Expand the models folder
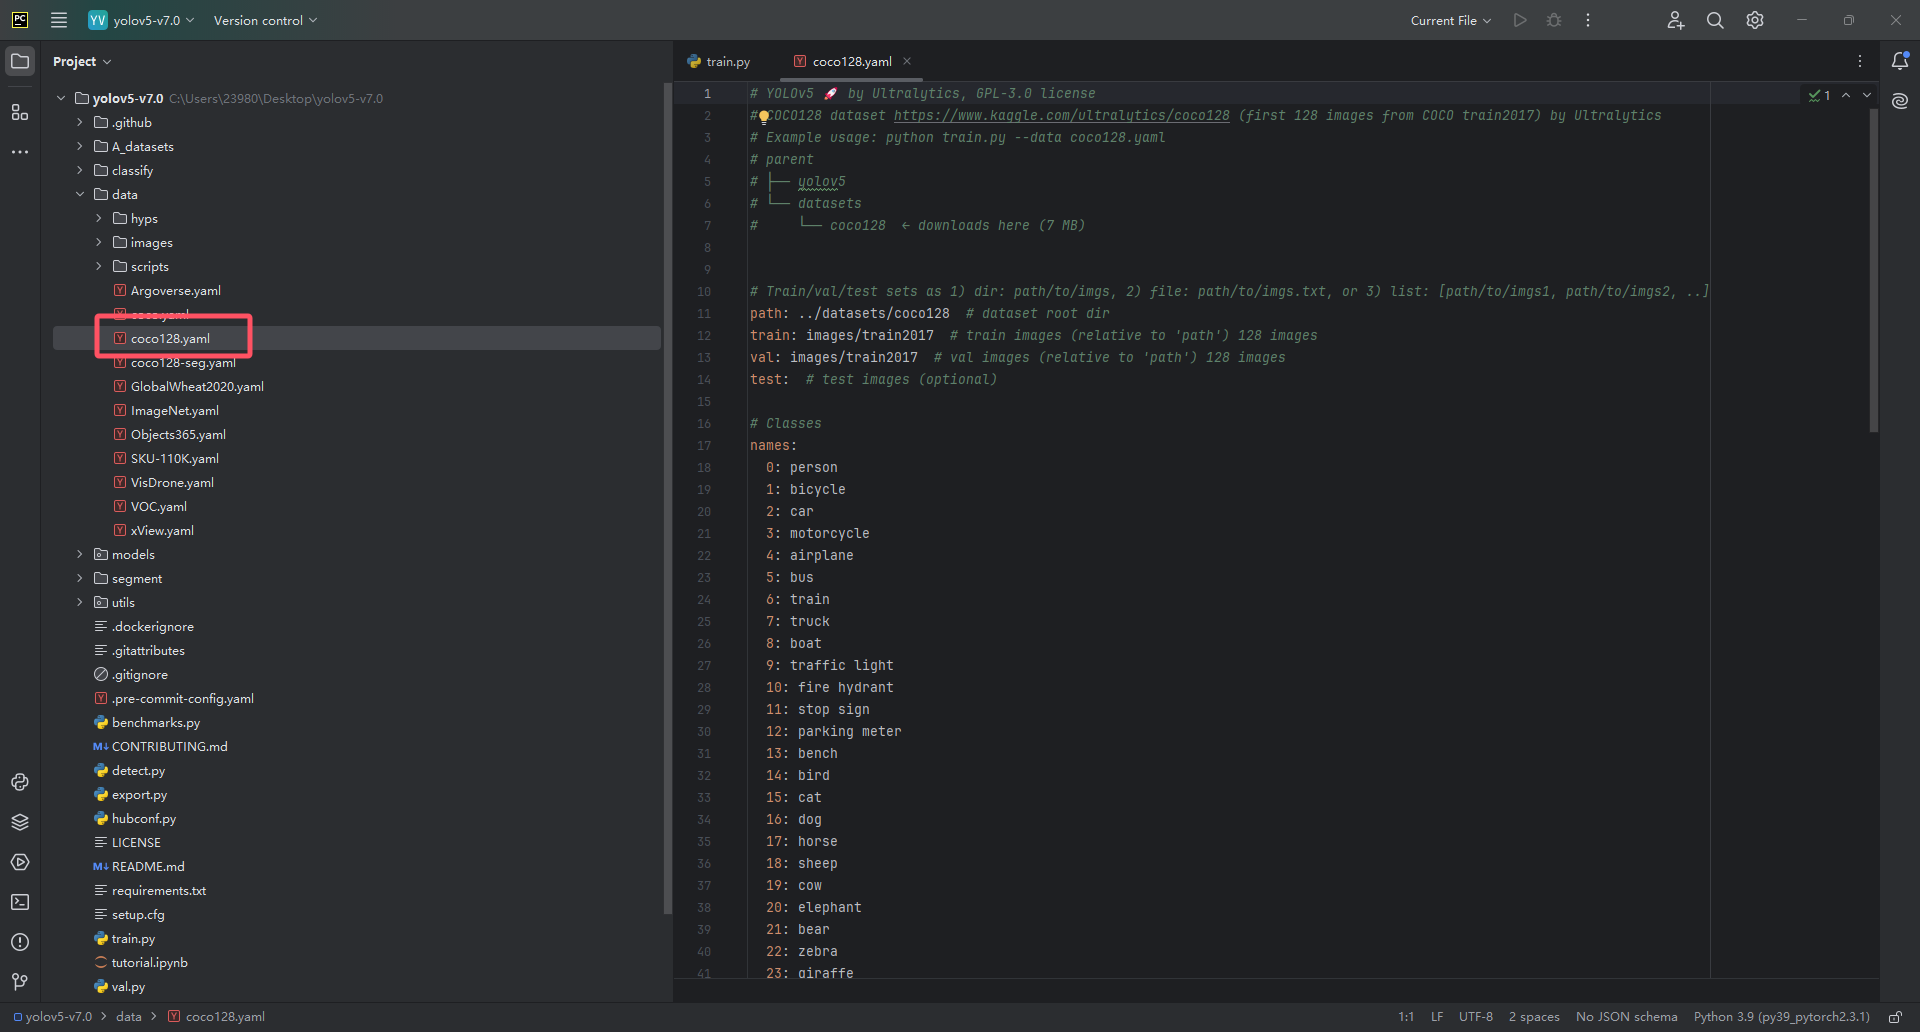Viewport: 1920px width, 1032px height. tap(80, 554)
